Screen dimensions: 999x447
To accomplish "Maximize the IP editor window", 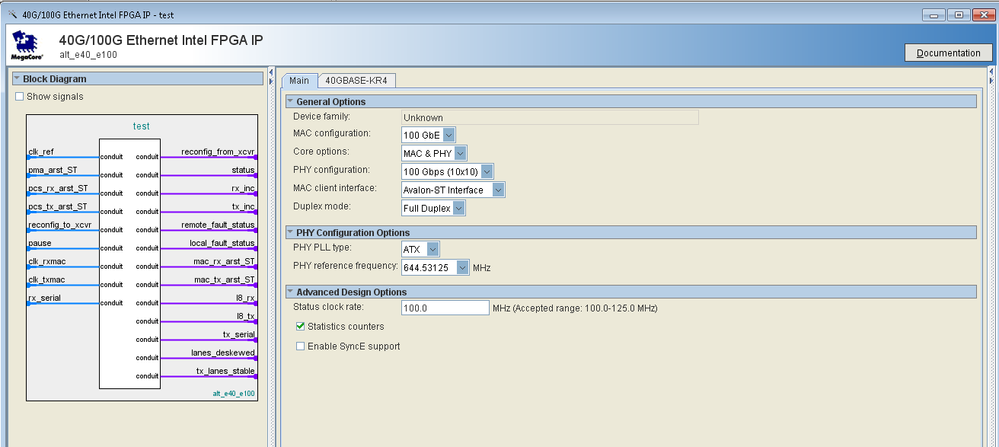I will [957, 15].
